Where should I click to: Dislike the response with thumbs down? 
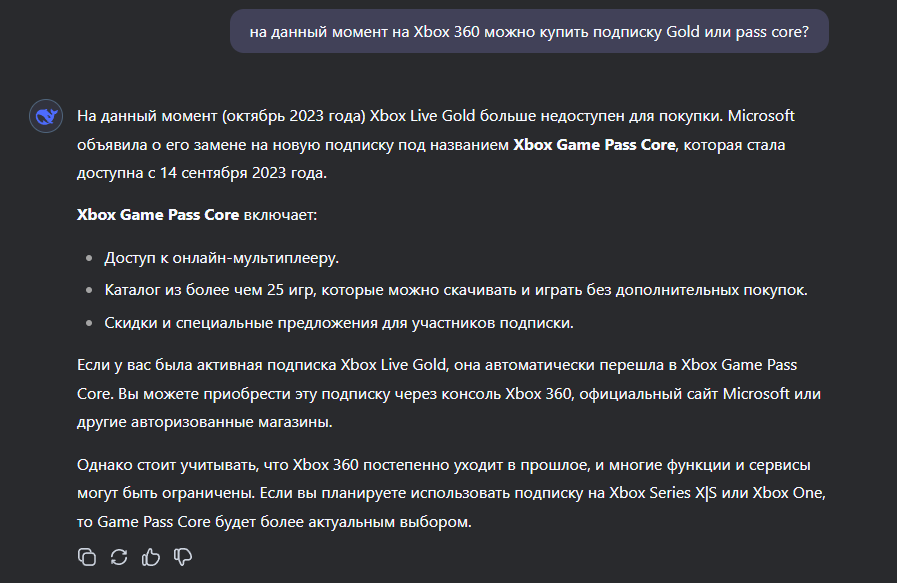pyautogui.click(x=183, y=557)
